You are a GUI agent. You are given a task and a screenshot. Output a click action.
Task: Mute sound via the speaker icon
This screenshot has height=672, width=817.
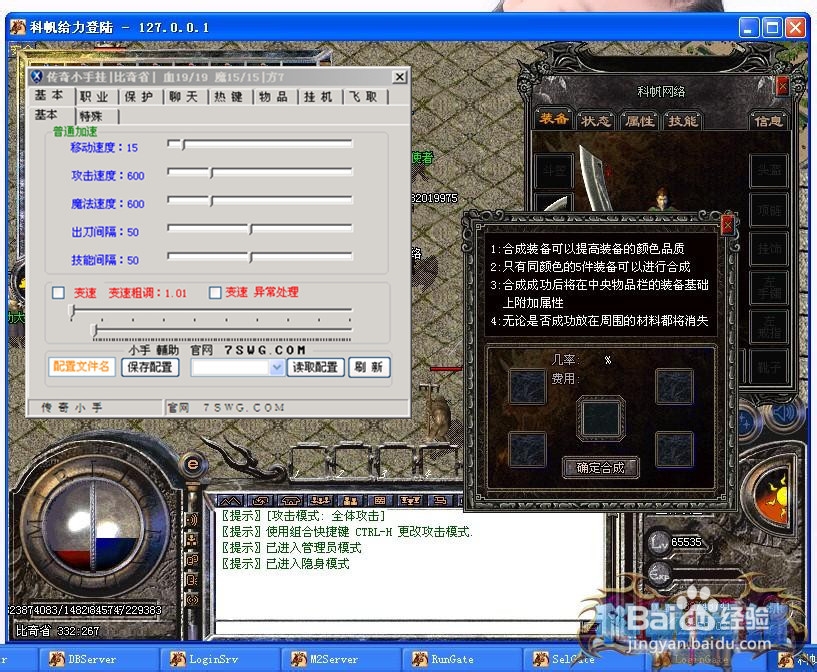pos(781,415)
